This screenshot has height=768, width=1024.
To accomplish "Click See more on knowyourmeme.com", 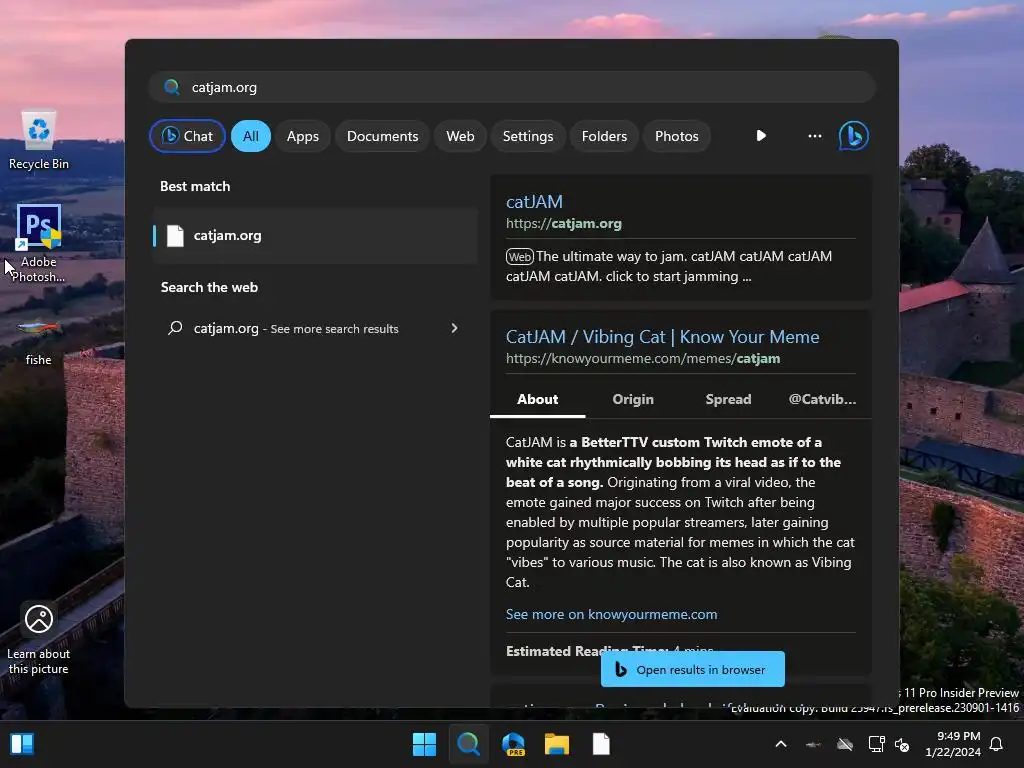I will 611,614.
